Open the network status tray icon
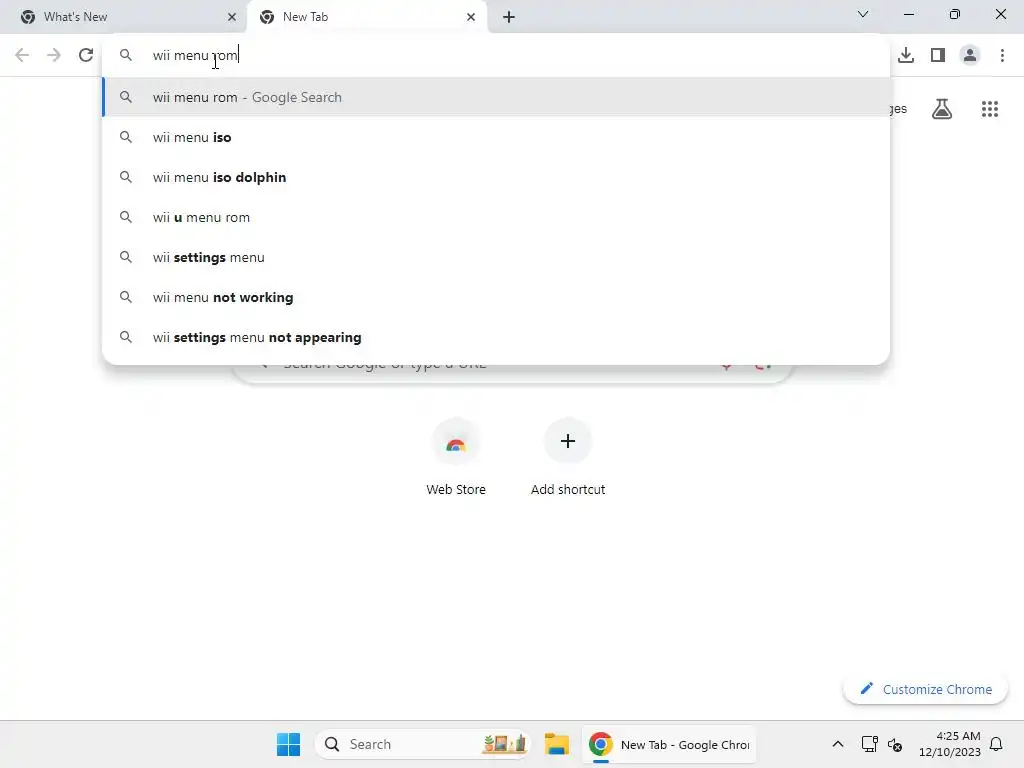 (869, 744)
